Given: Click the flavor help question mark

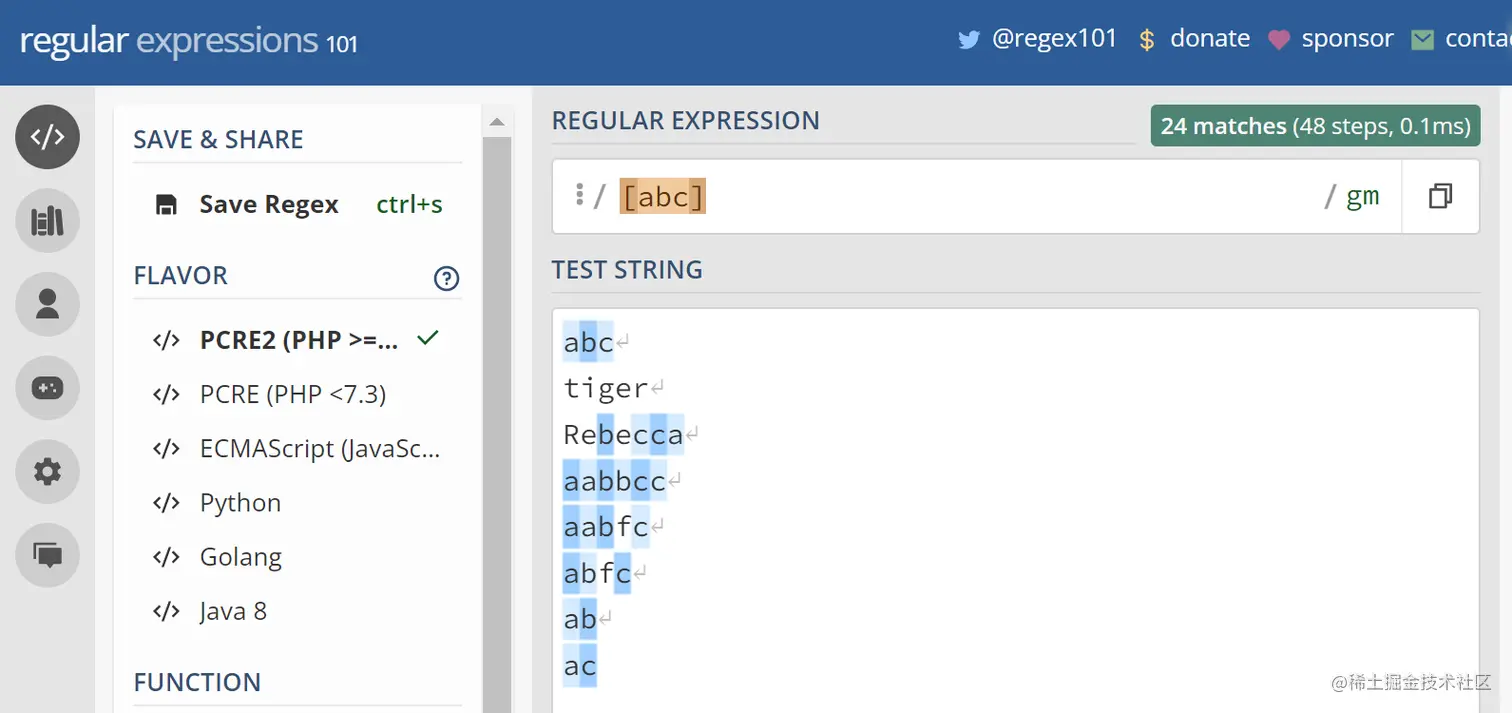Looking at the screenshot, I should click(x=446, y=278).
